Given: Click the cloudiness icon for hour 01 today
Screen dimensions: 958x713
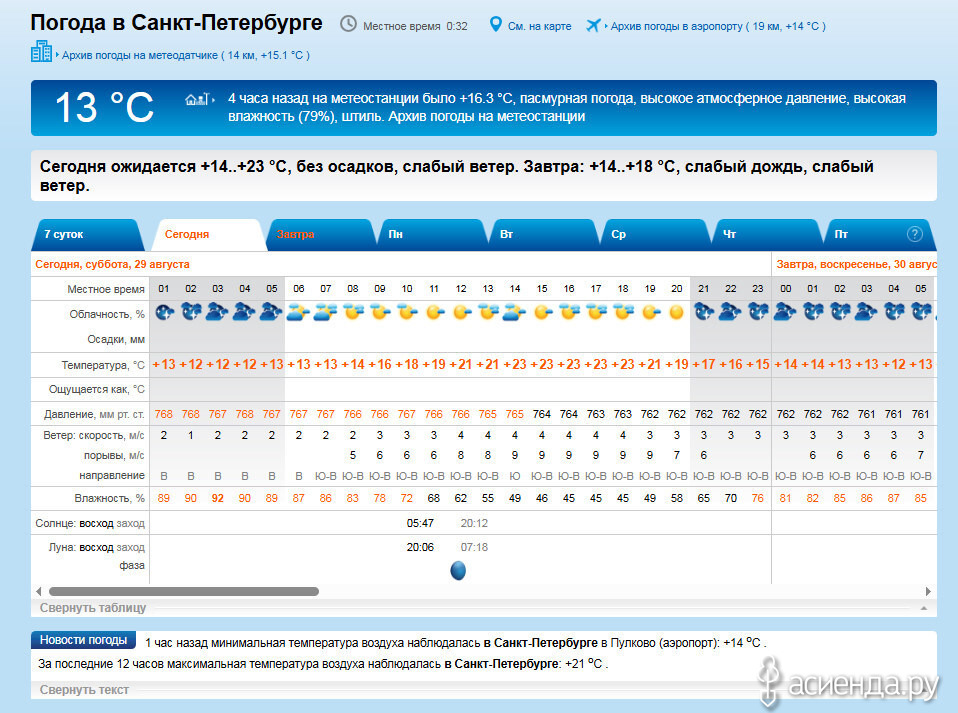Looking at the screenshot, I should click(x=164, y=313).
